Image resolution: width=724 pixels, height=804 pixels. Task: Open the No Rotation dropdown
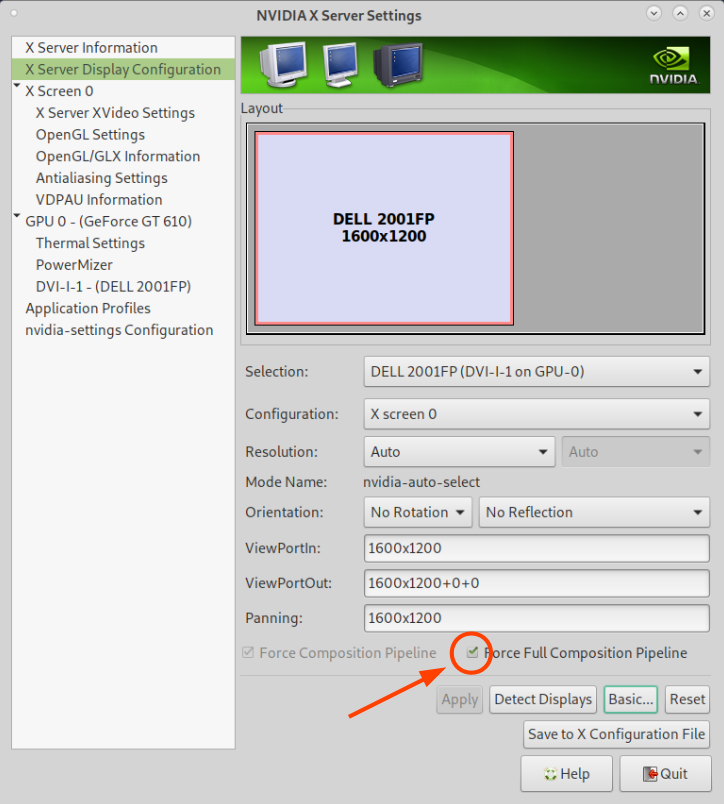click(x=418, y=512)
